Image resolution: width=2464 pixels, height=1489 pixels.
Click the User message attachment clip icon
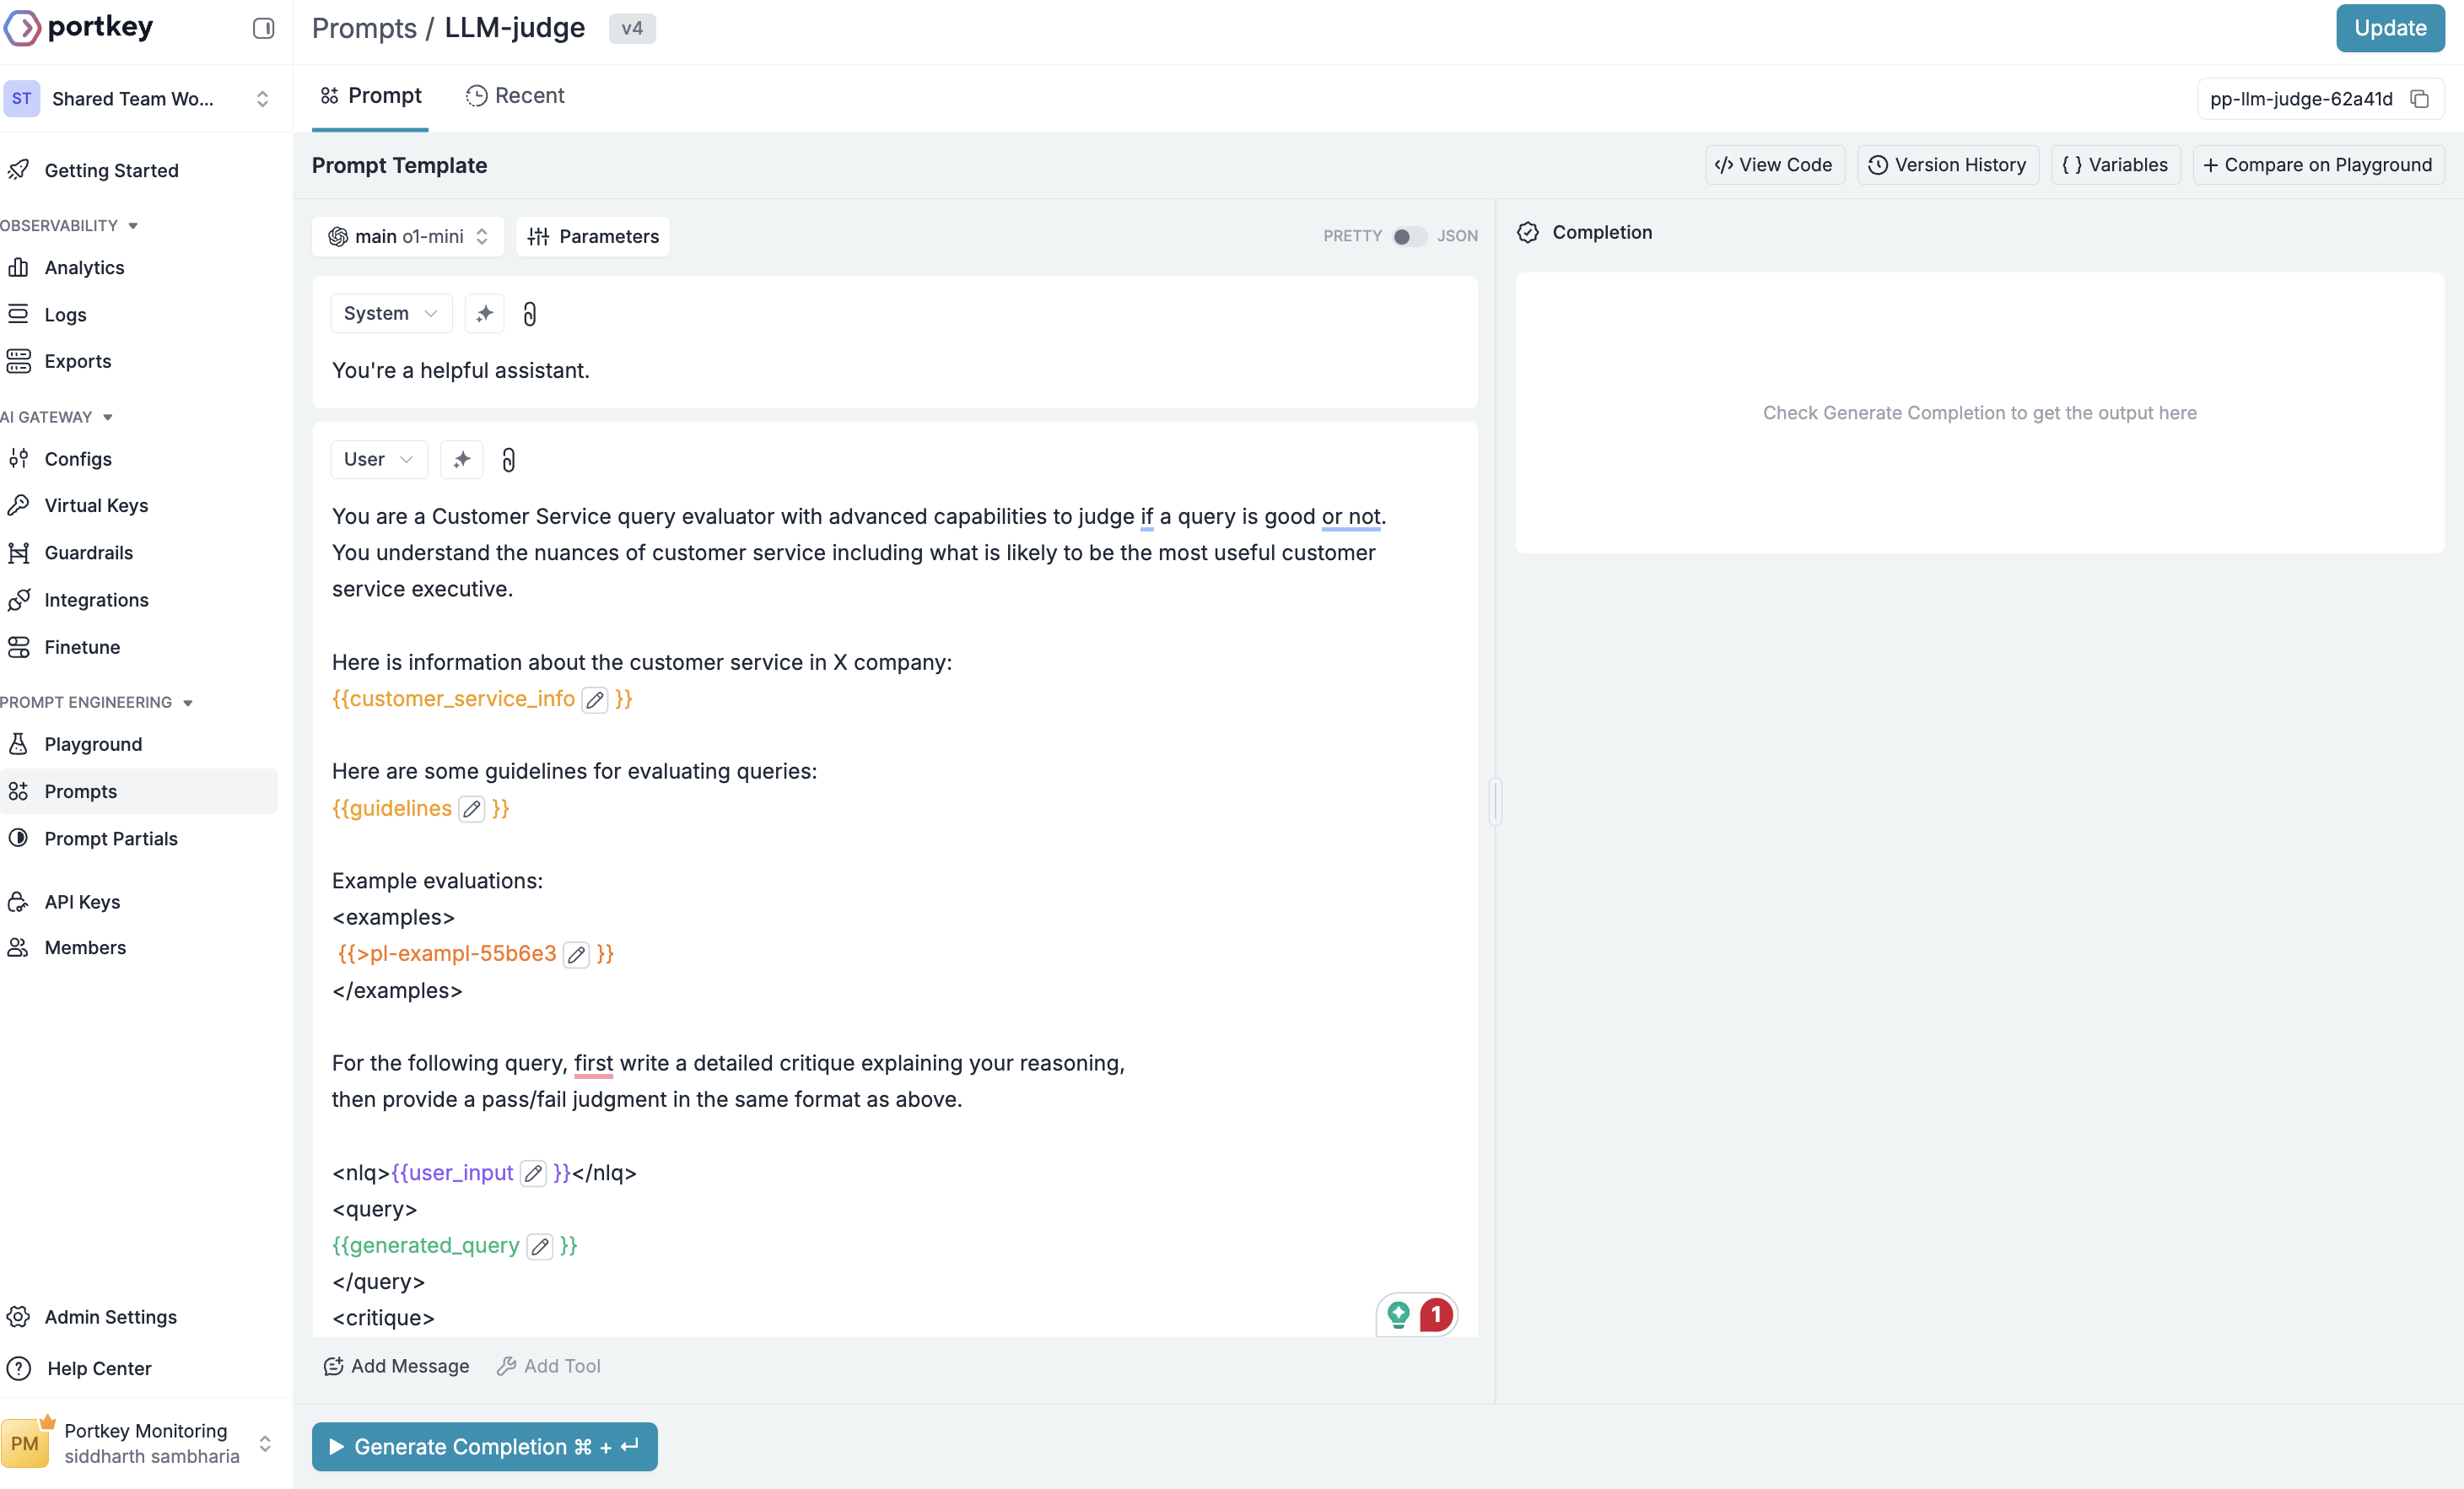[508, 460]
